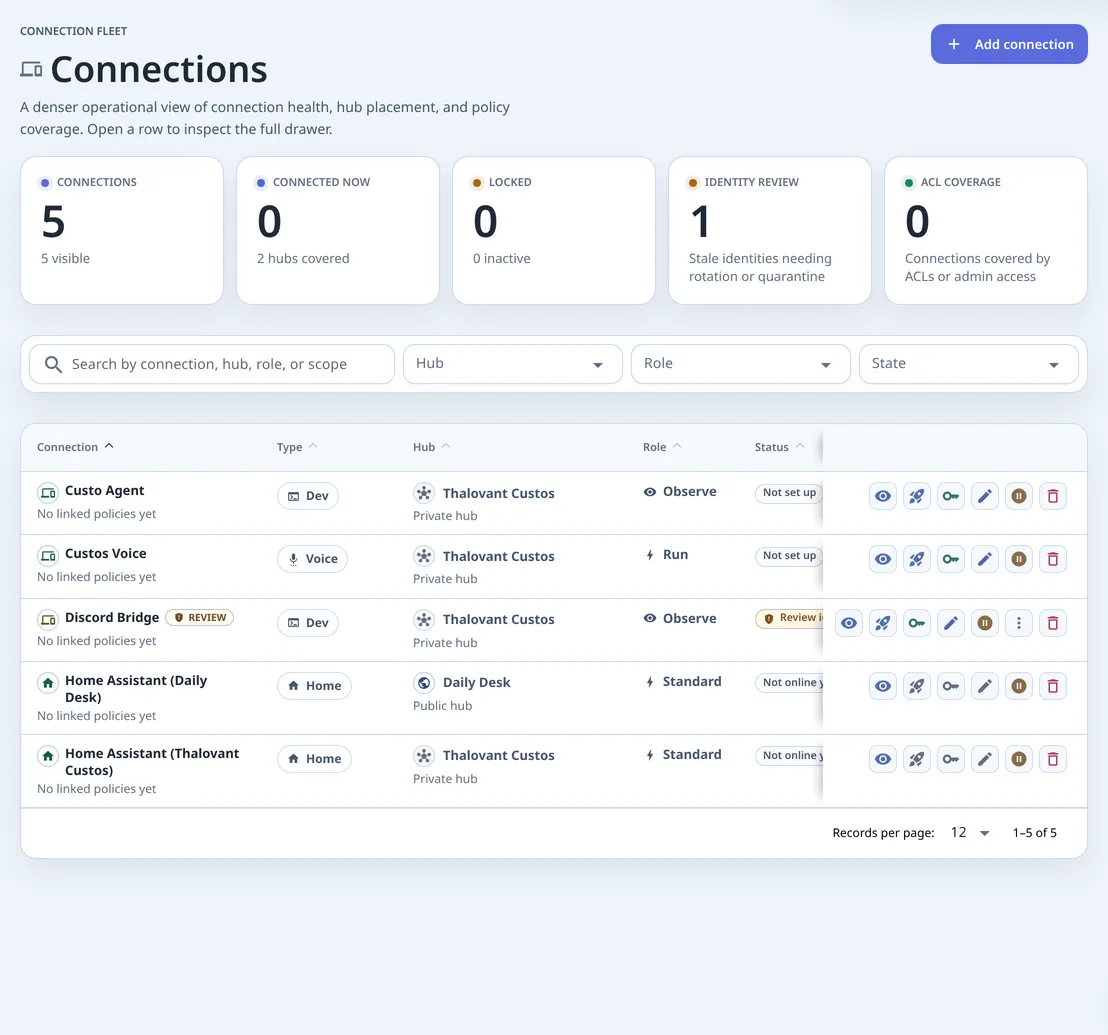Click eye icon for Home Assistant (Thalovant Custos)

pos(883,759)
